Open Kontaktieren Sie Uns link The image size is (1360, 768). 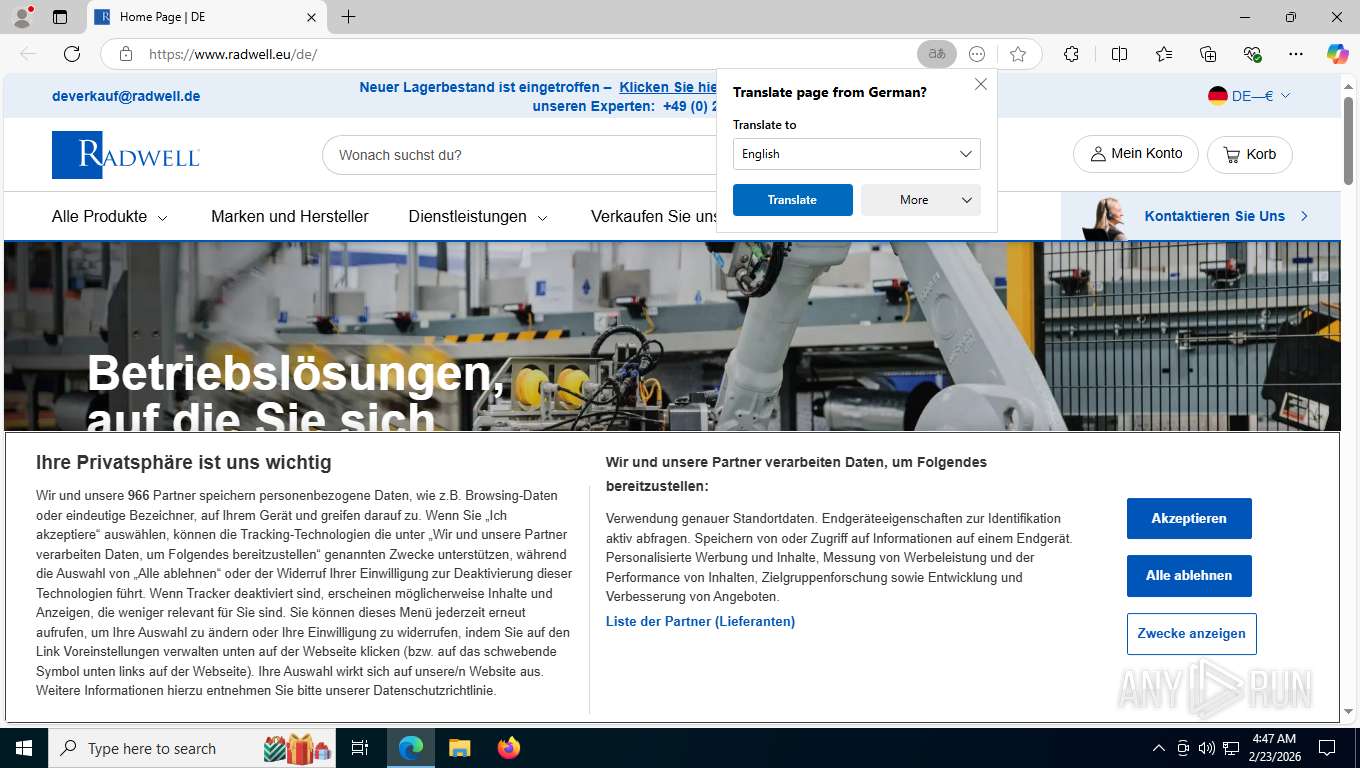click(1227, 216)
